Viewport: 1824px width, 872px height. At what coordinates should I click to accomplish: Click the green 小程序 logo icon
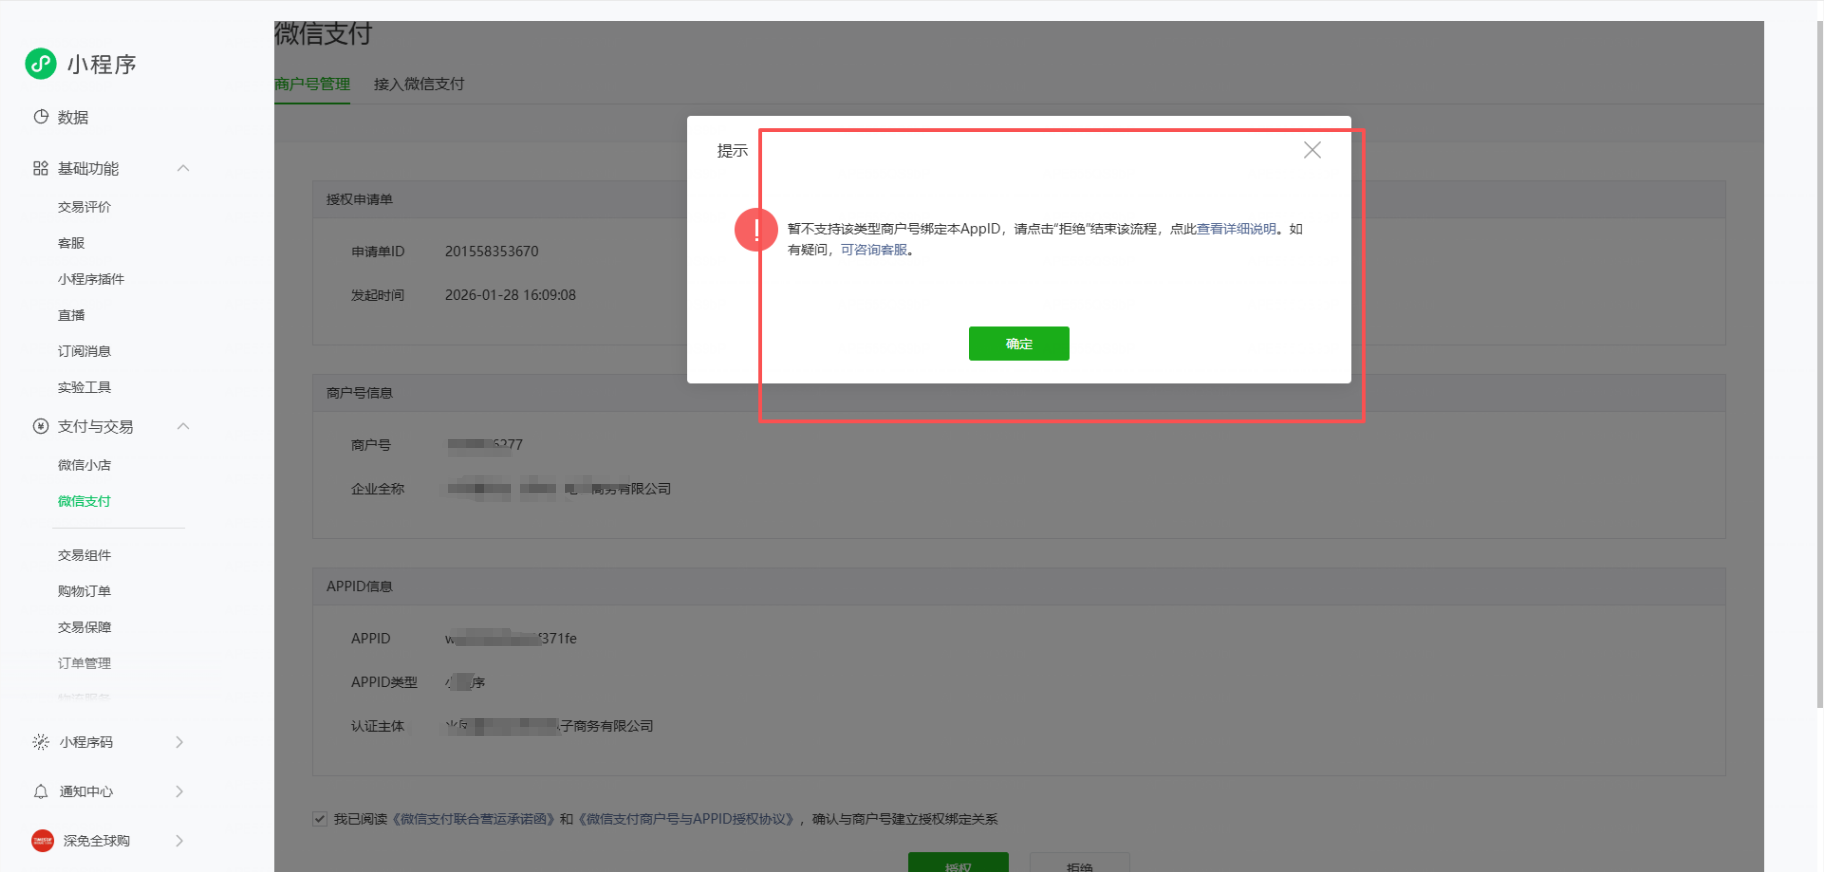(x=41, y=64)
